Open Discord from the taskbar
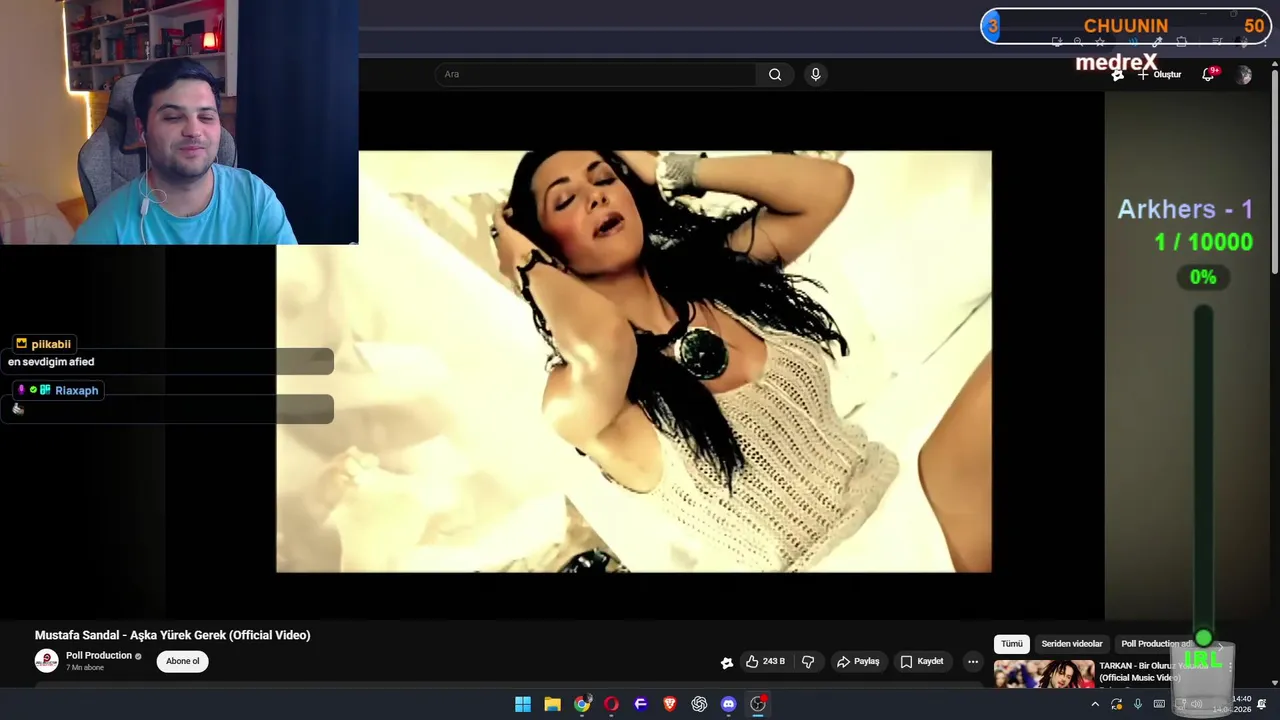Screen dimensions: 1280x720 coord(729,704)
